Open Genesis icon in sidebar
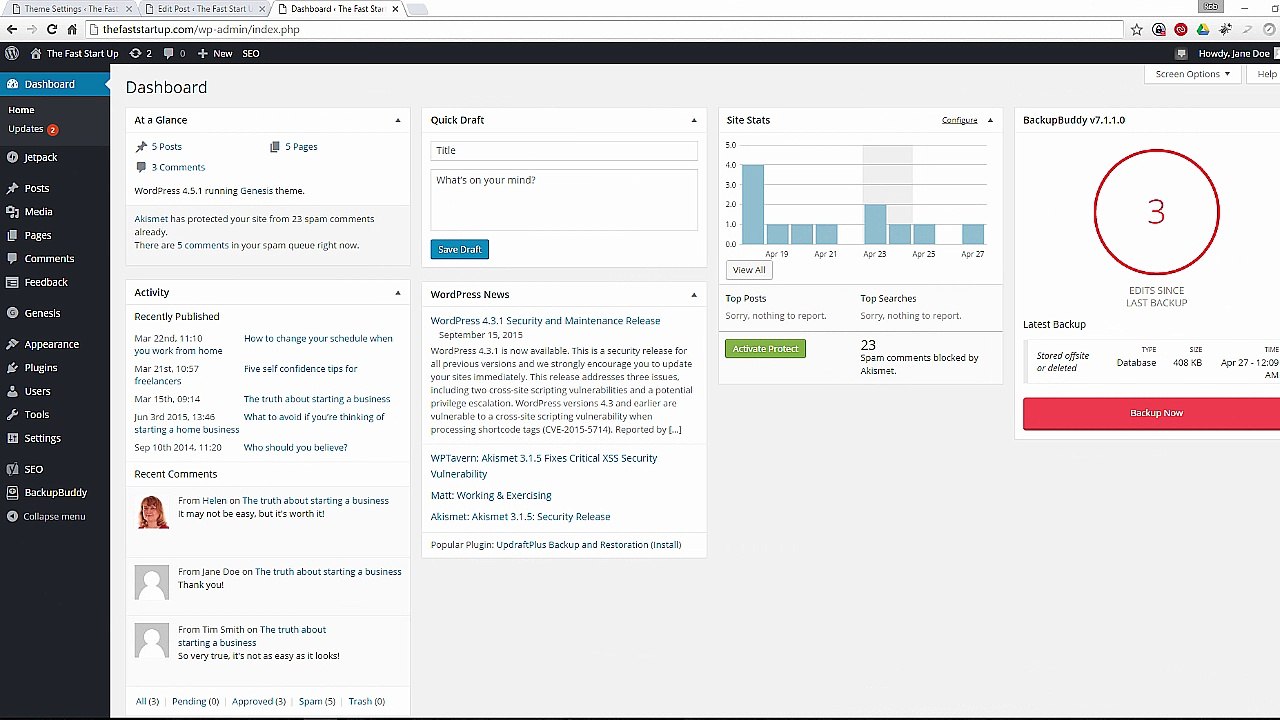The image size is (1280, 720). tap(12, 313)
